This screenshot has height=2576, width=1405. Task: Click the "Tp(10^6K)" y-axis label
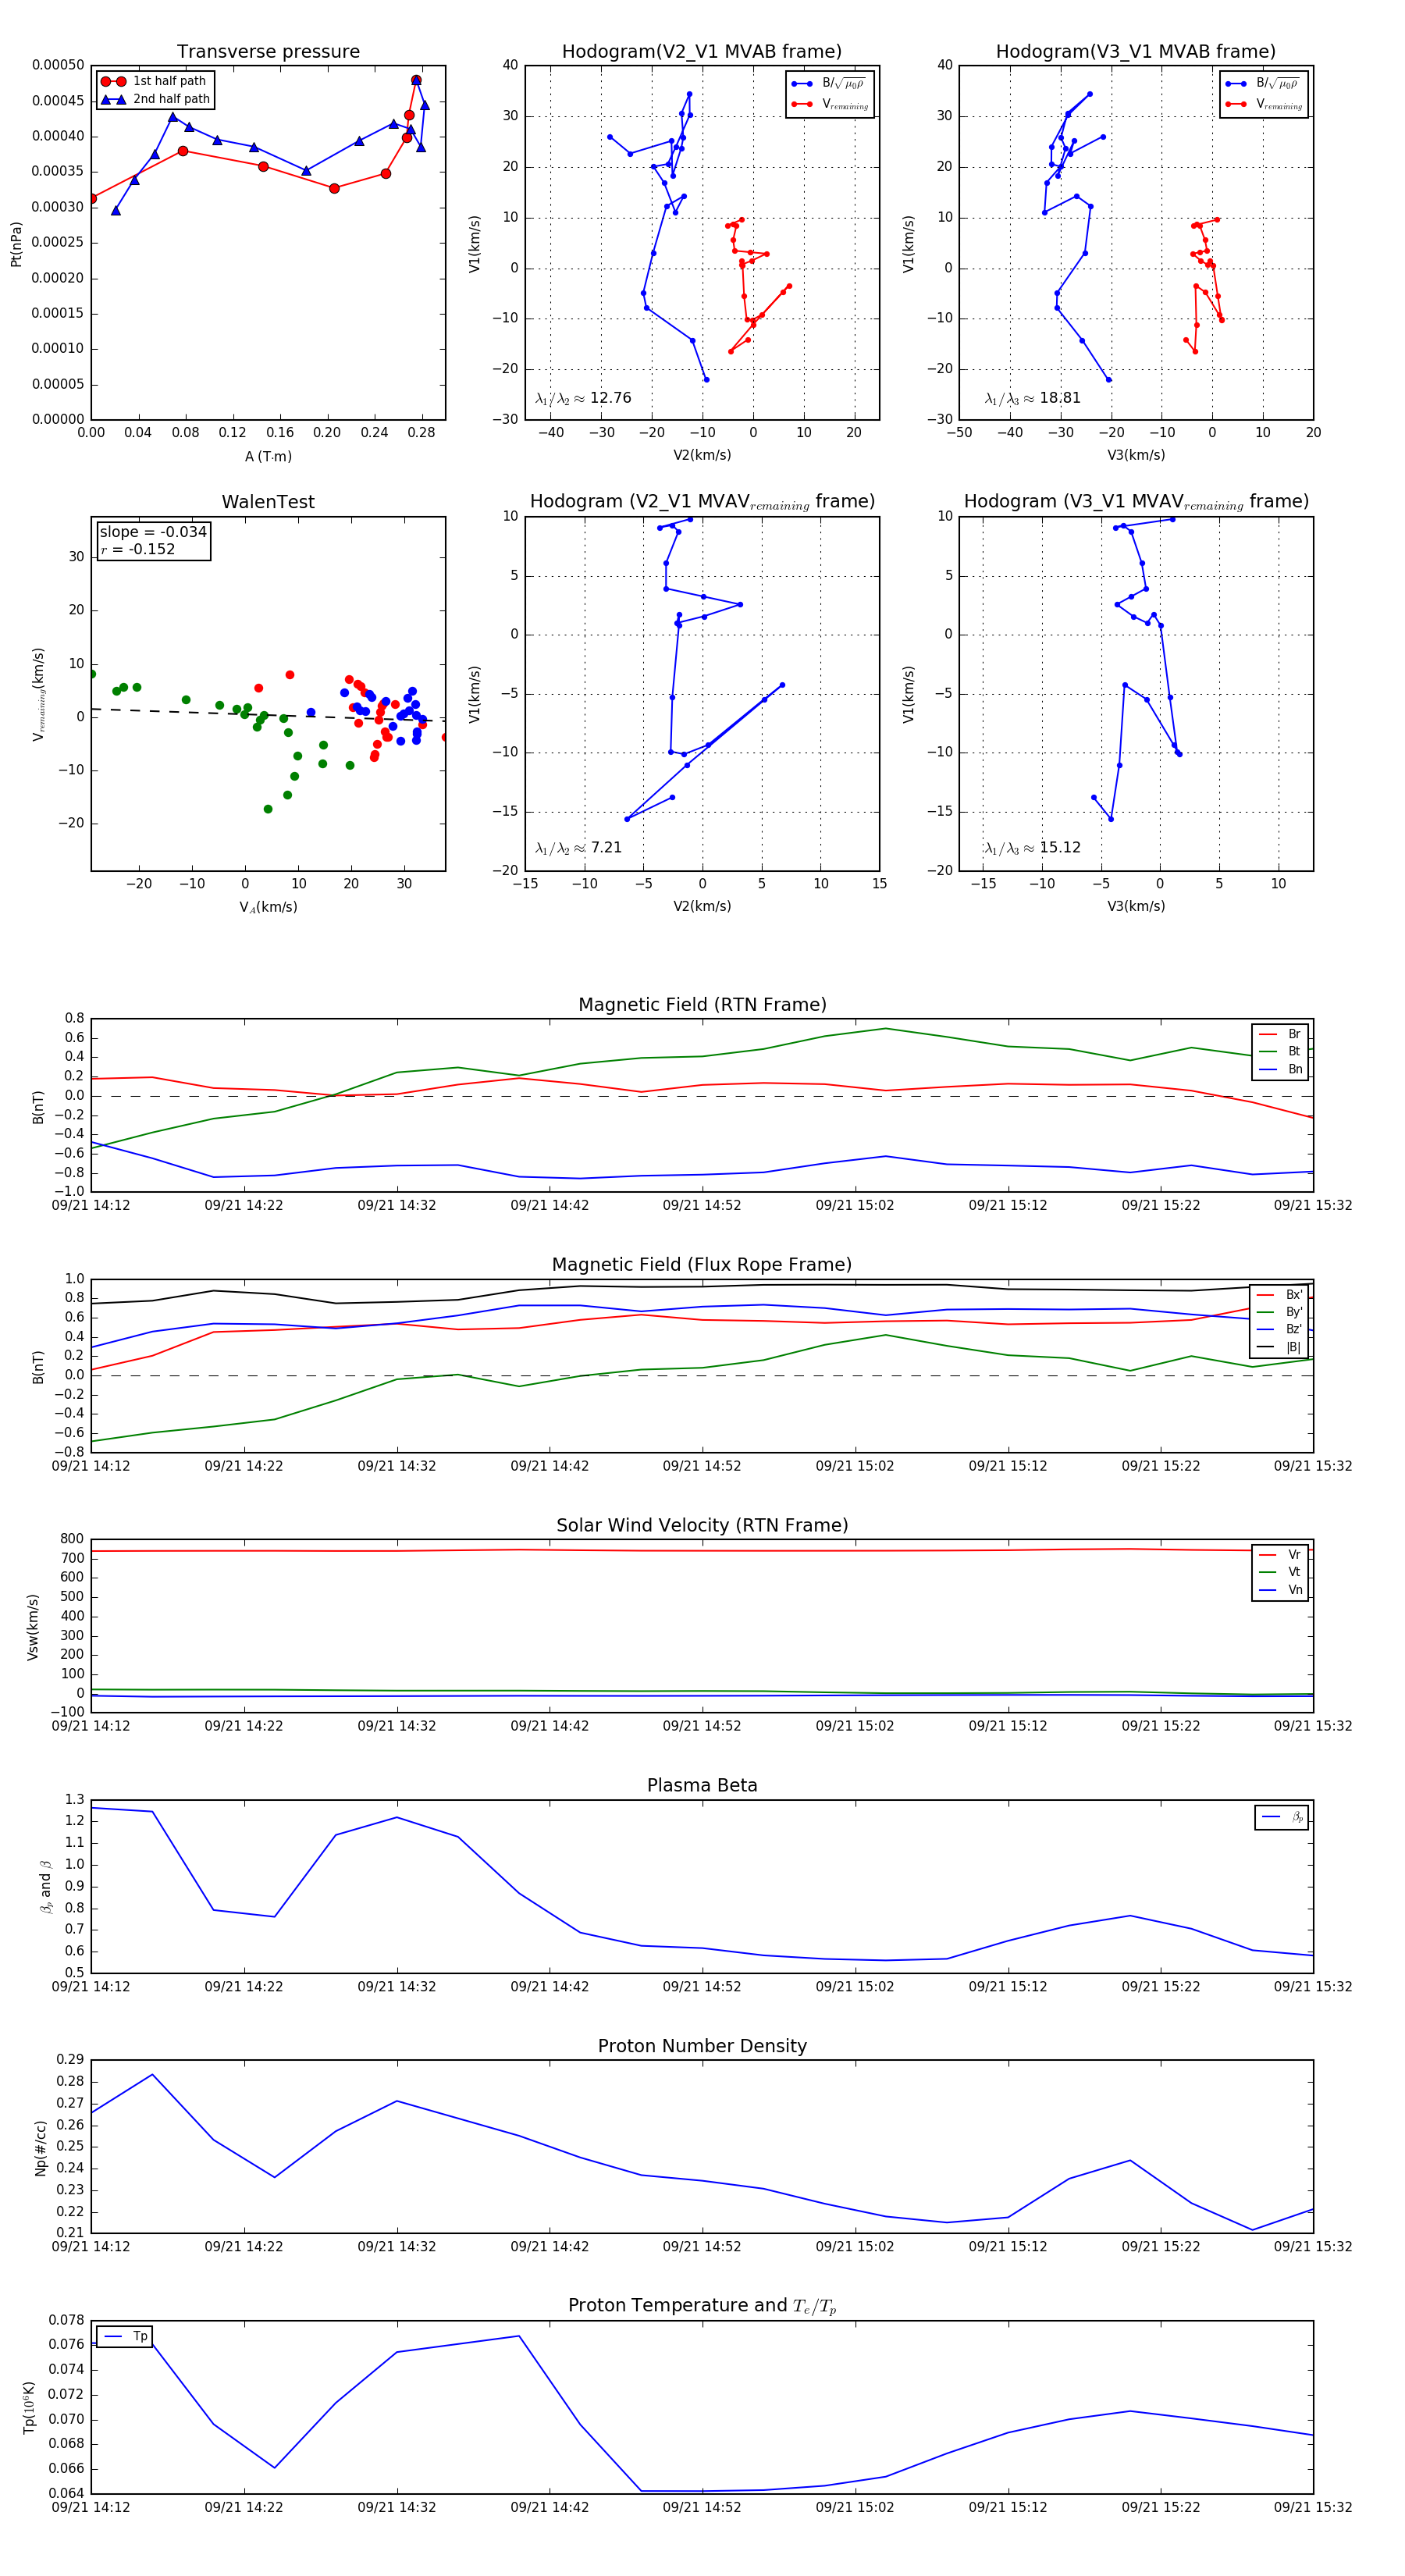click(x=28, y=2407)
